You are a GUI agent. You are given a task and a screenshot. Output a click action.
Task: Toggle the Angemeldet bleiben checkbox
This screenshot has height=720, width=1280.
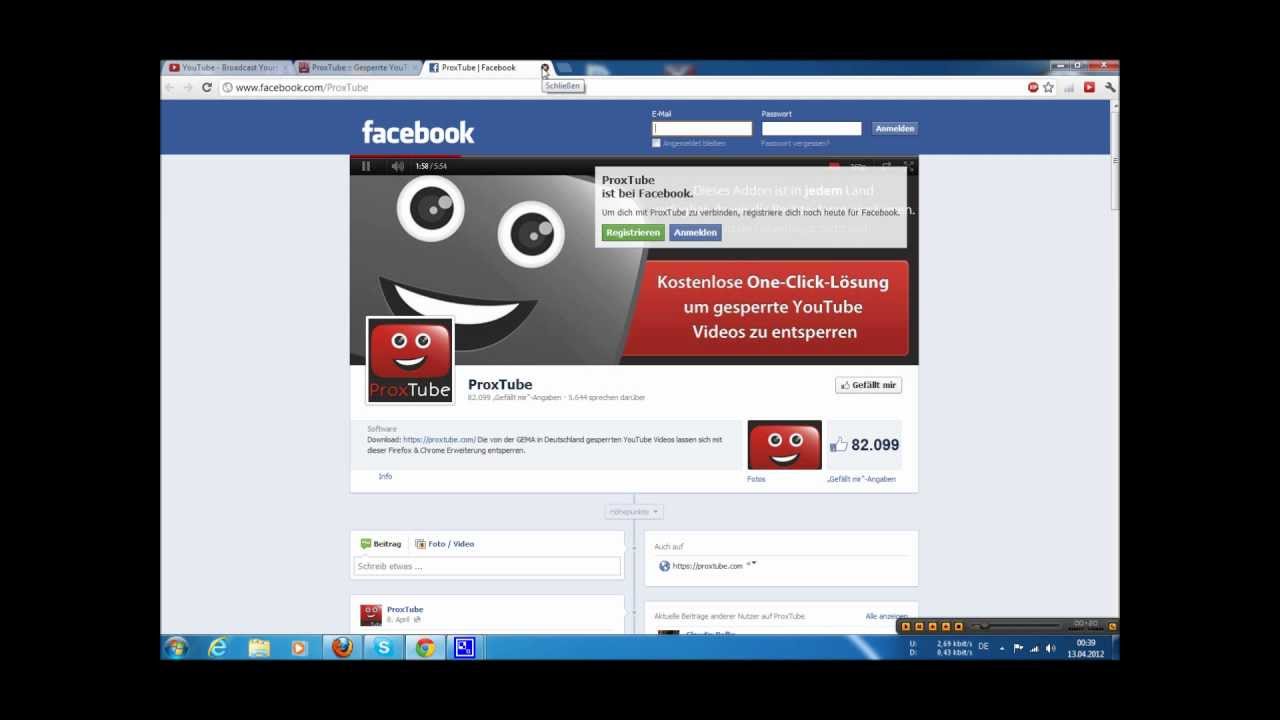point(656,143)
